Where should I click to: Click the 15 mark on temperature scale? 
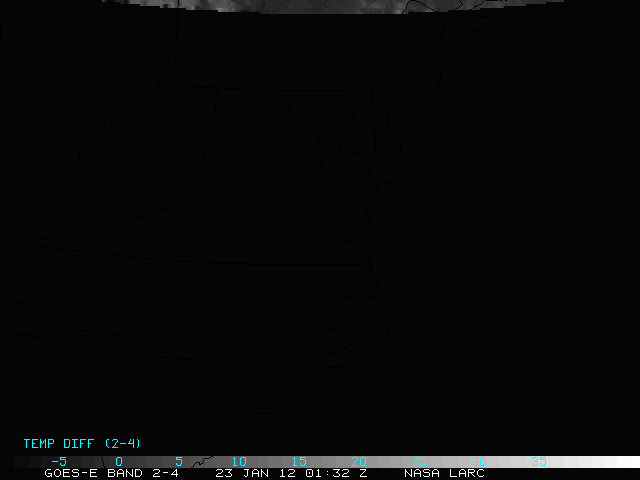point(299,462)
